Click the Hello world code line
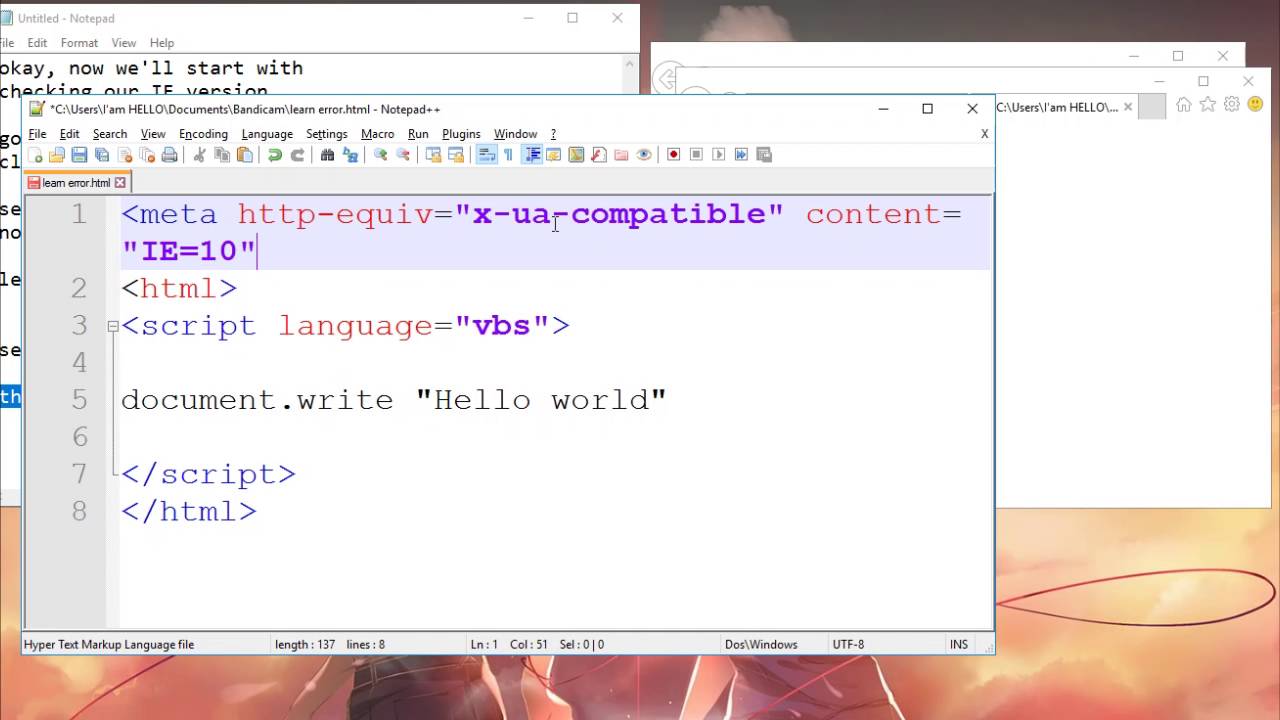The image size is (1280, 720). pyautogui.click(x=394, y=400)
